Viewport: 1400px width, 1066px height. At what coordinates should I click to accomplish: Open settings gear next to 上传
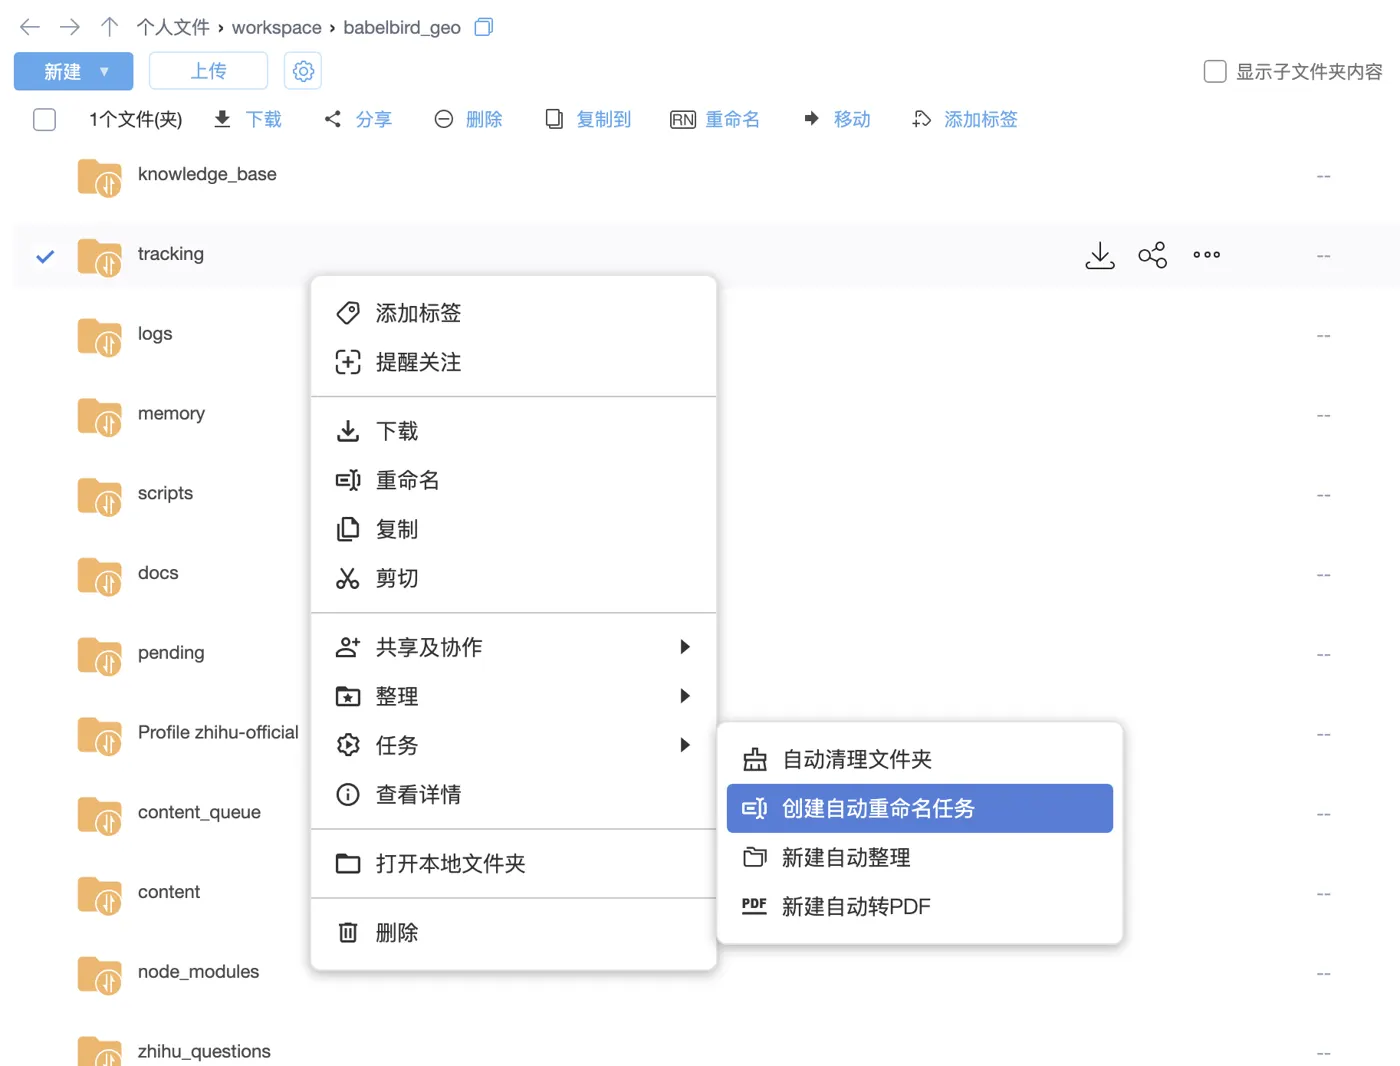[303, 71]
